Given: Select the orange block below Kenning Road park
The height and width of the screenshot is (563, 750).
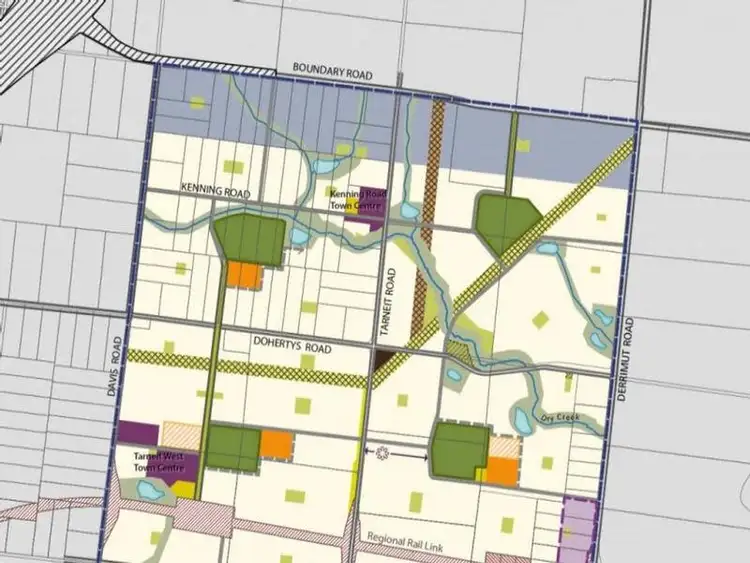Looking at the screenshot, I should tap(243, 275).
